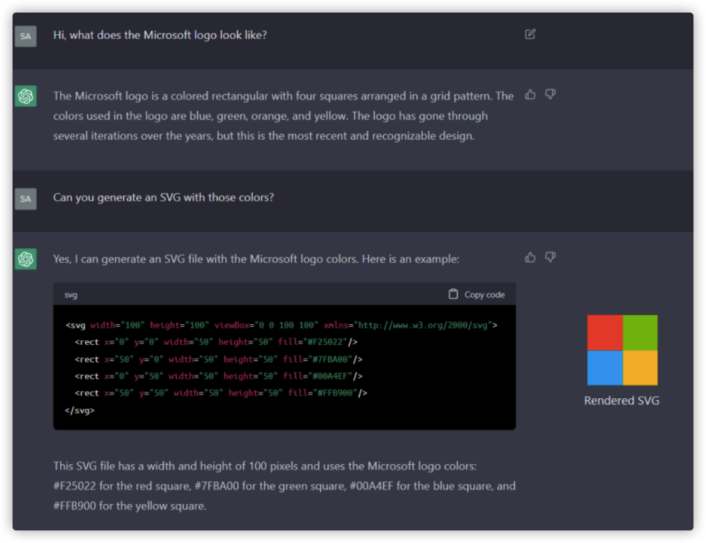Click the 'svg' language label in code header

(71, 295)
